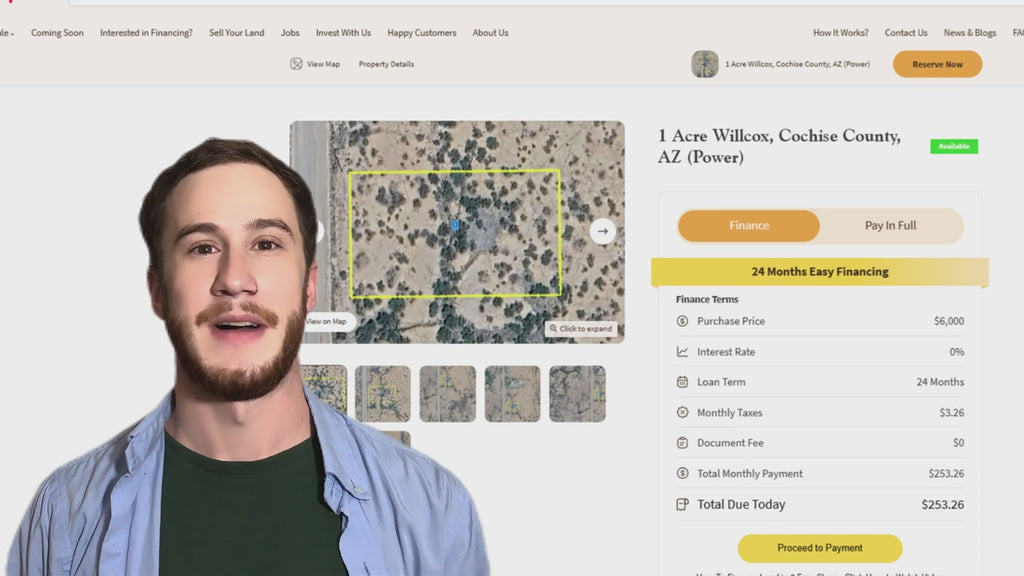Click to expand the property map
The image size is (1024, 576).
581,329
